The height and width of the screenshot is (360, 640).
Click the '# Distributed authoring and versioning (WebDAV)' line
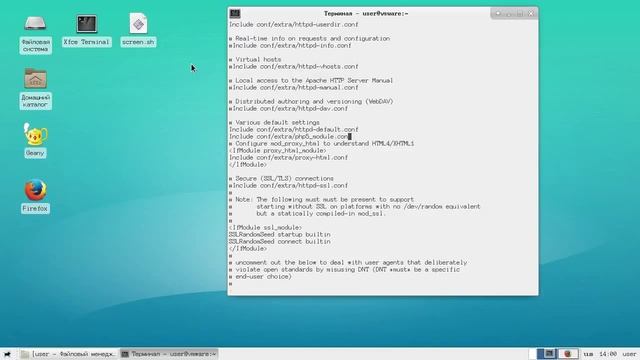[x=311, y=102]
